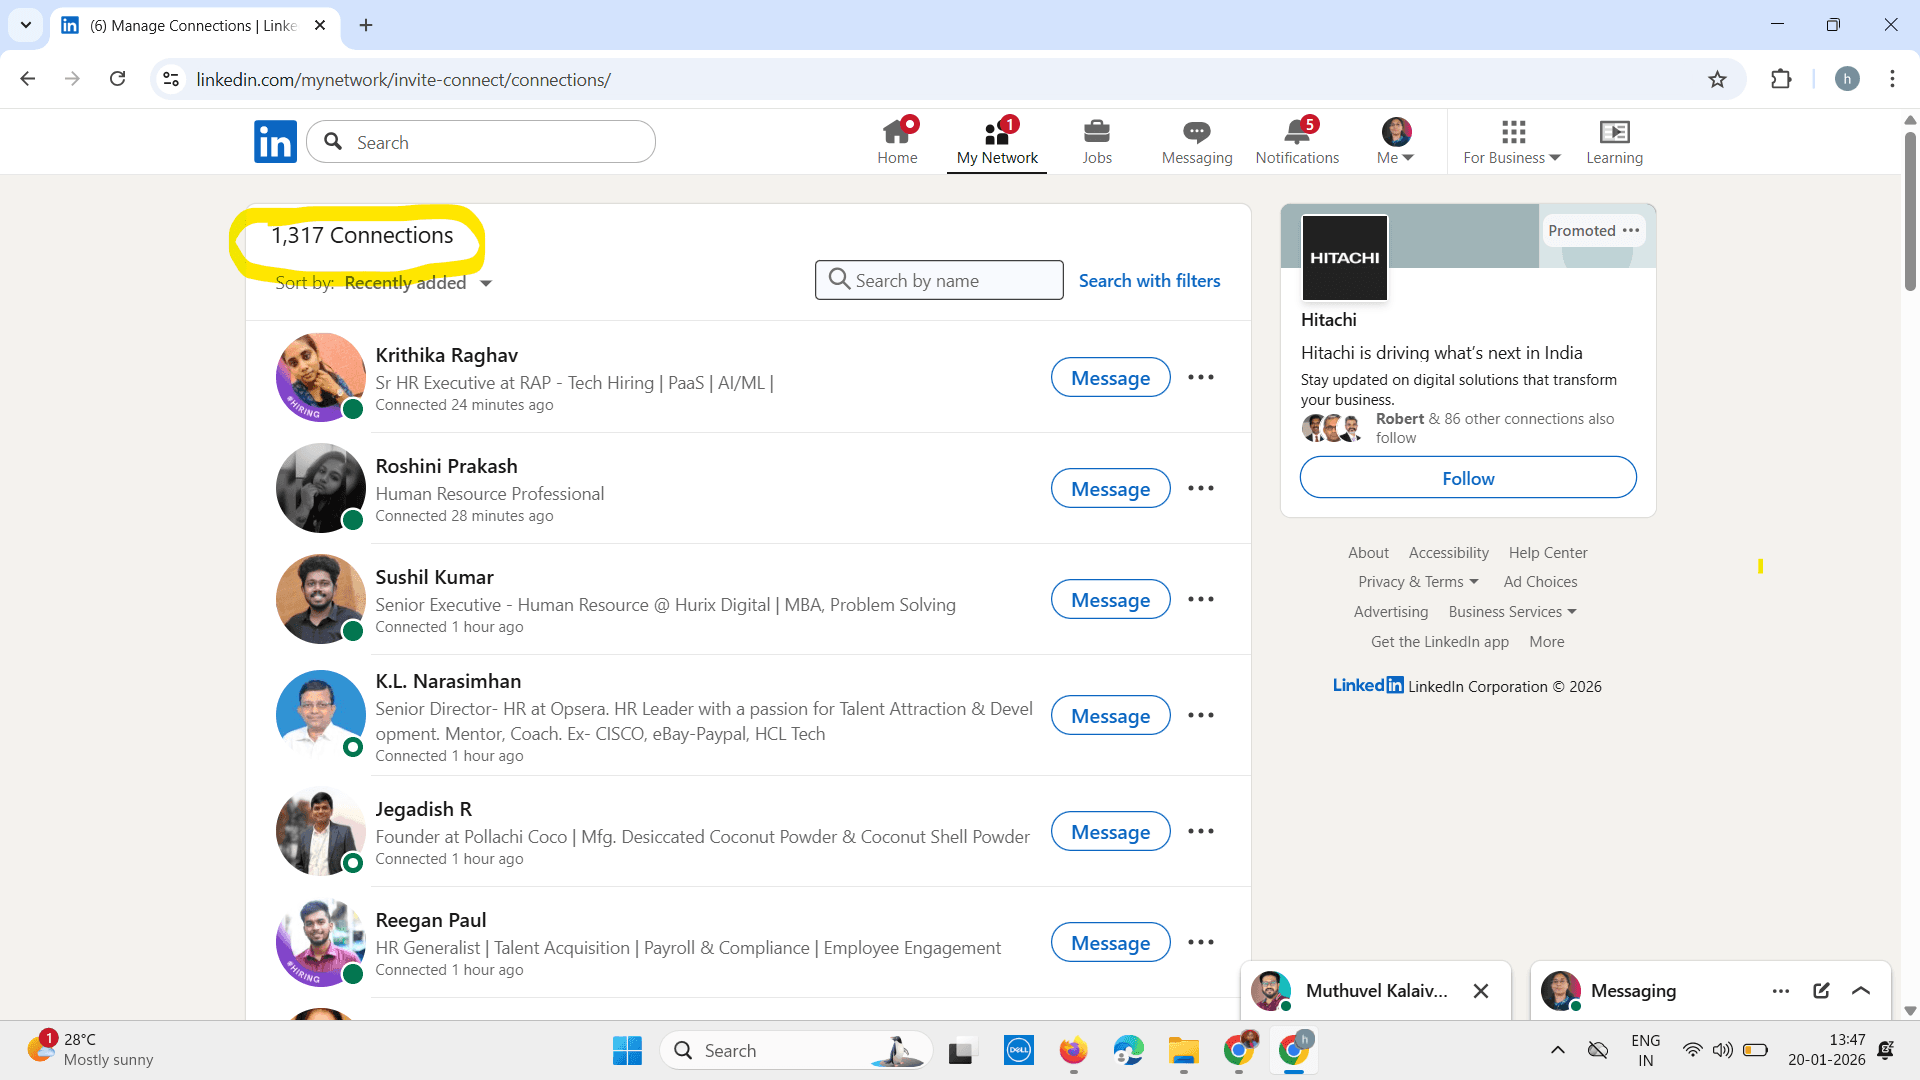Expand the For Business grid menu

(1512, 141)
